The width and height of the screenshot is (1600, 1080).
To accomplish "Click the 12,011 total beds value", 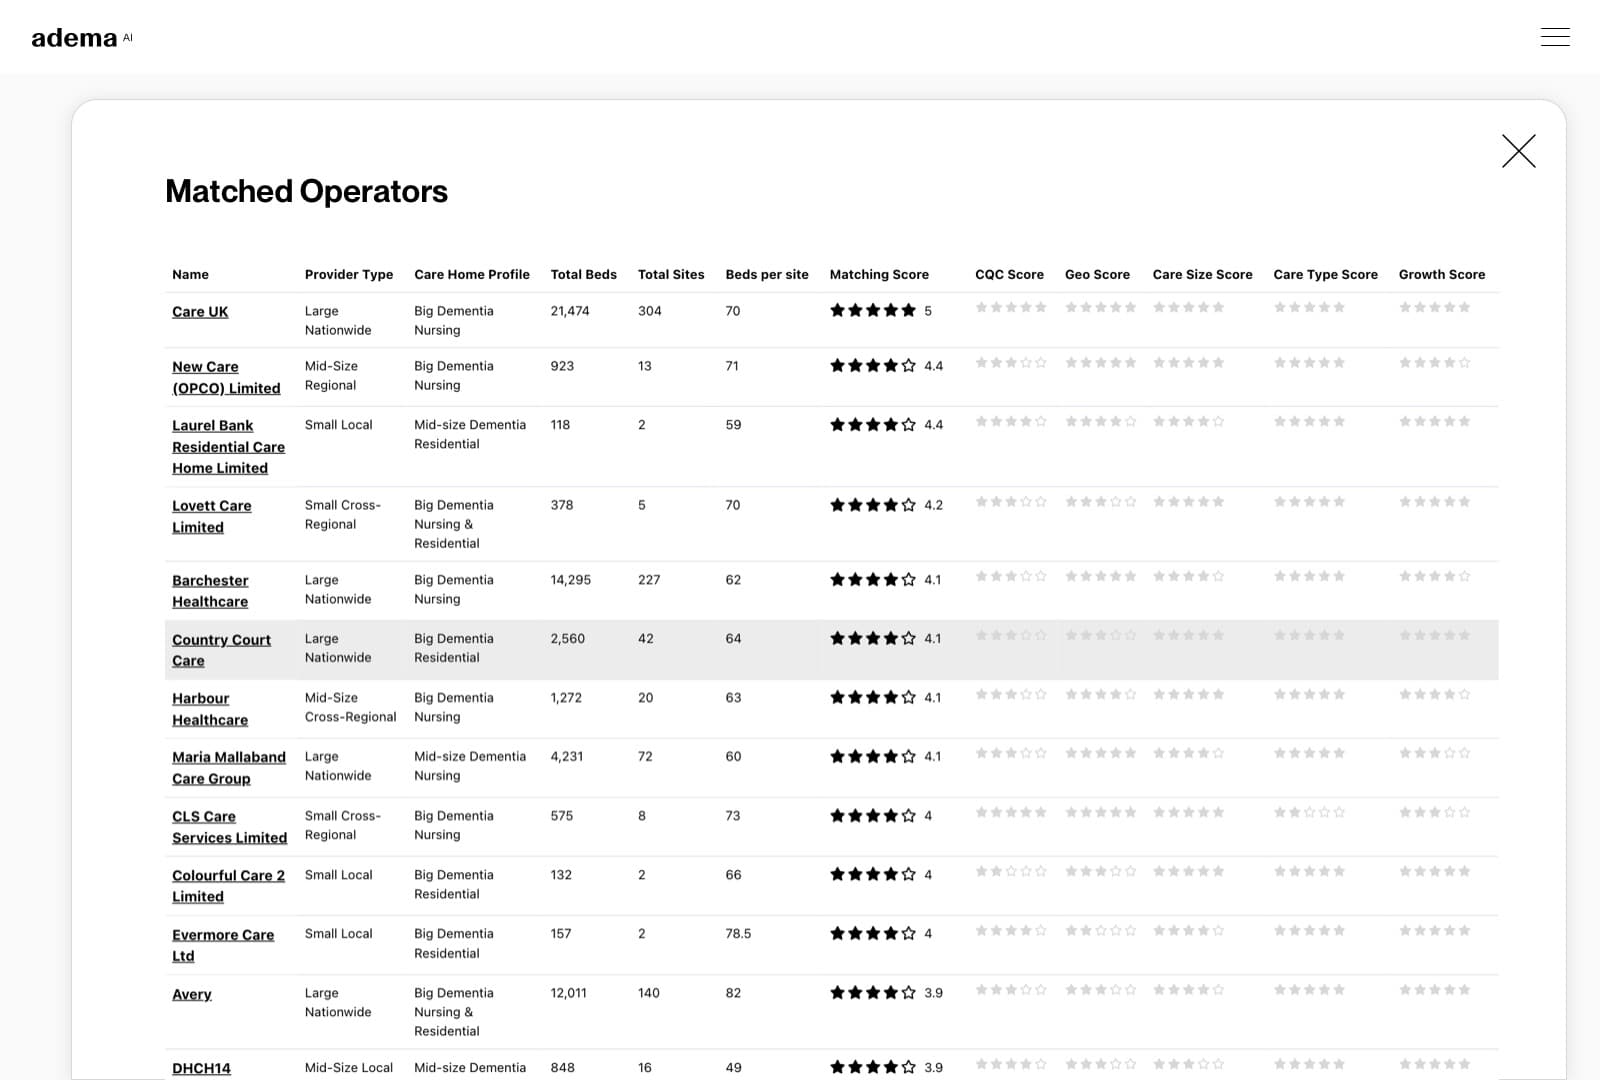I will [x=568, y=993].
